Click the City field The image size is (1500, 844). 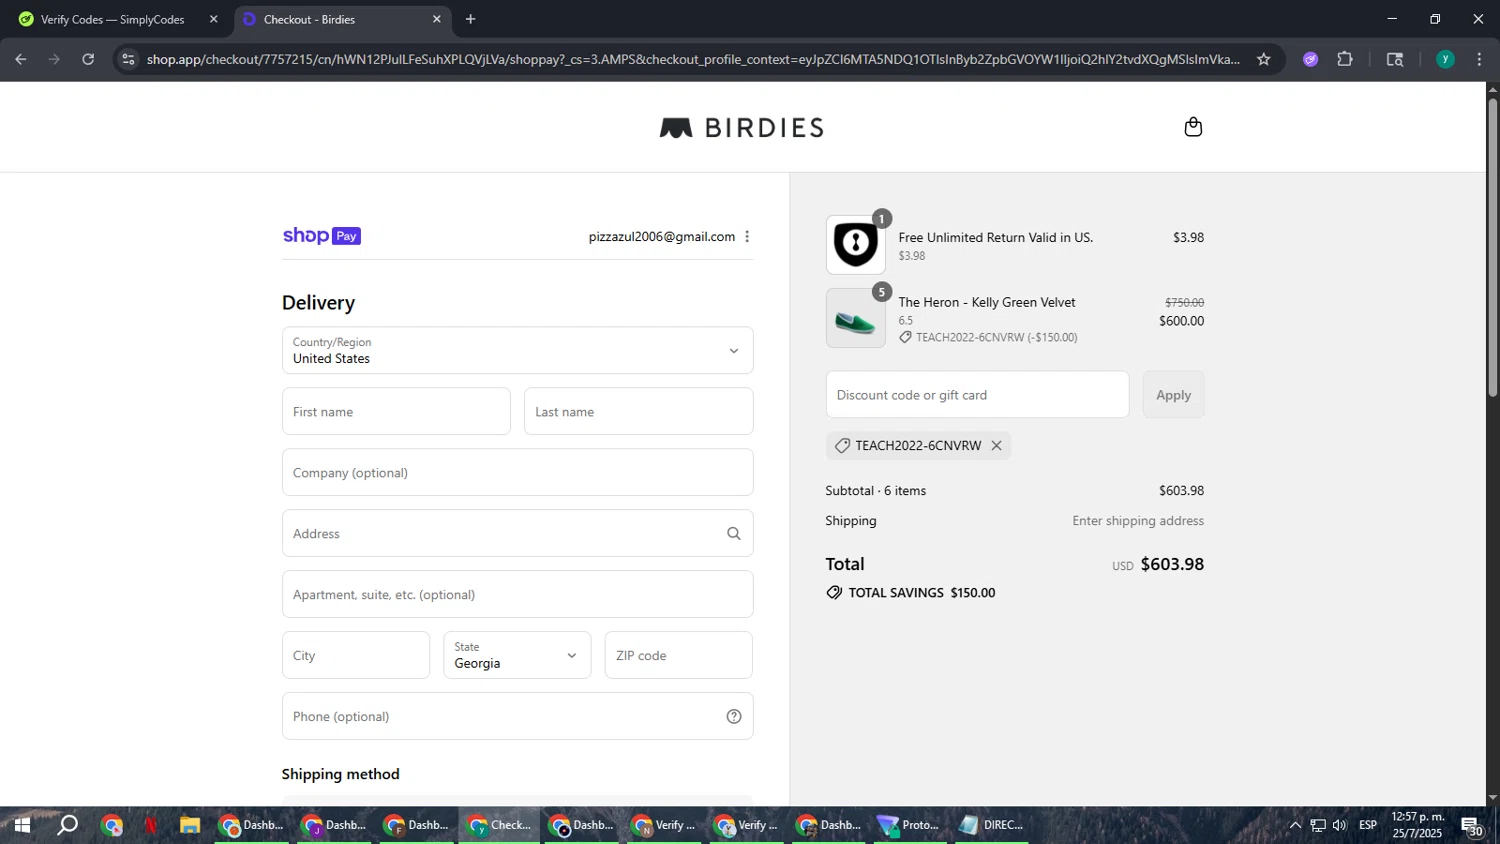pyautogui.click(x=356, y=656)
